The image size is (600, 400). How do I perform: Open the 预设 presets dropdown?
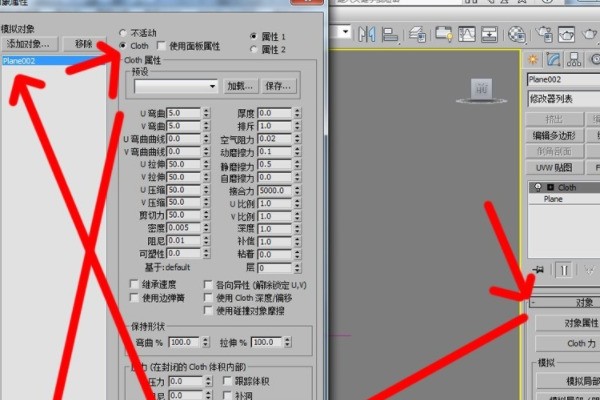coord(176,87)
